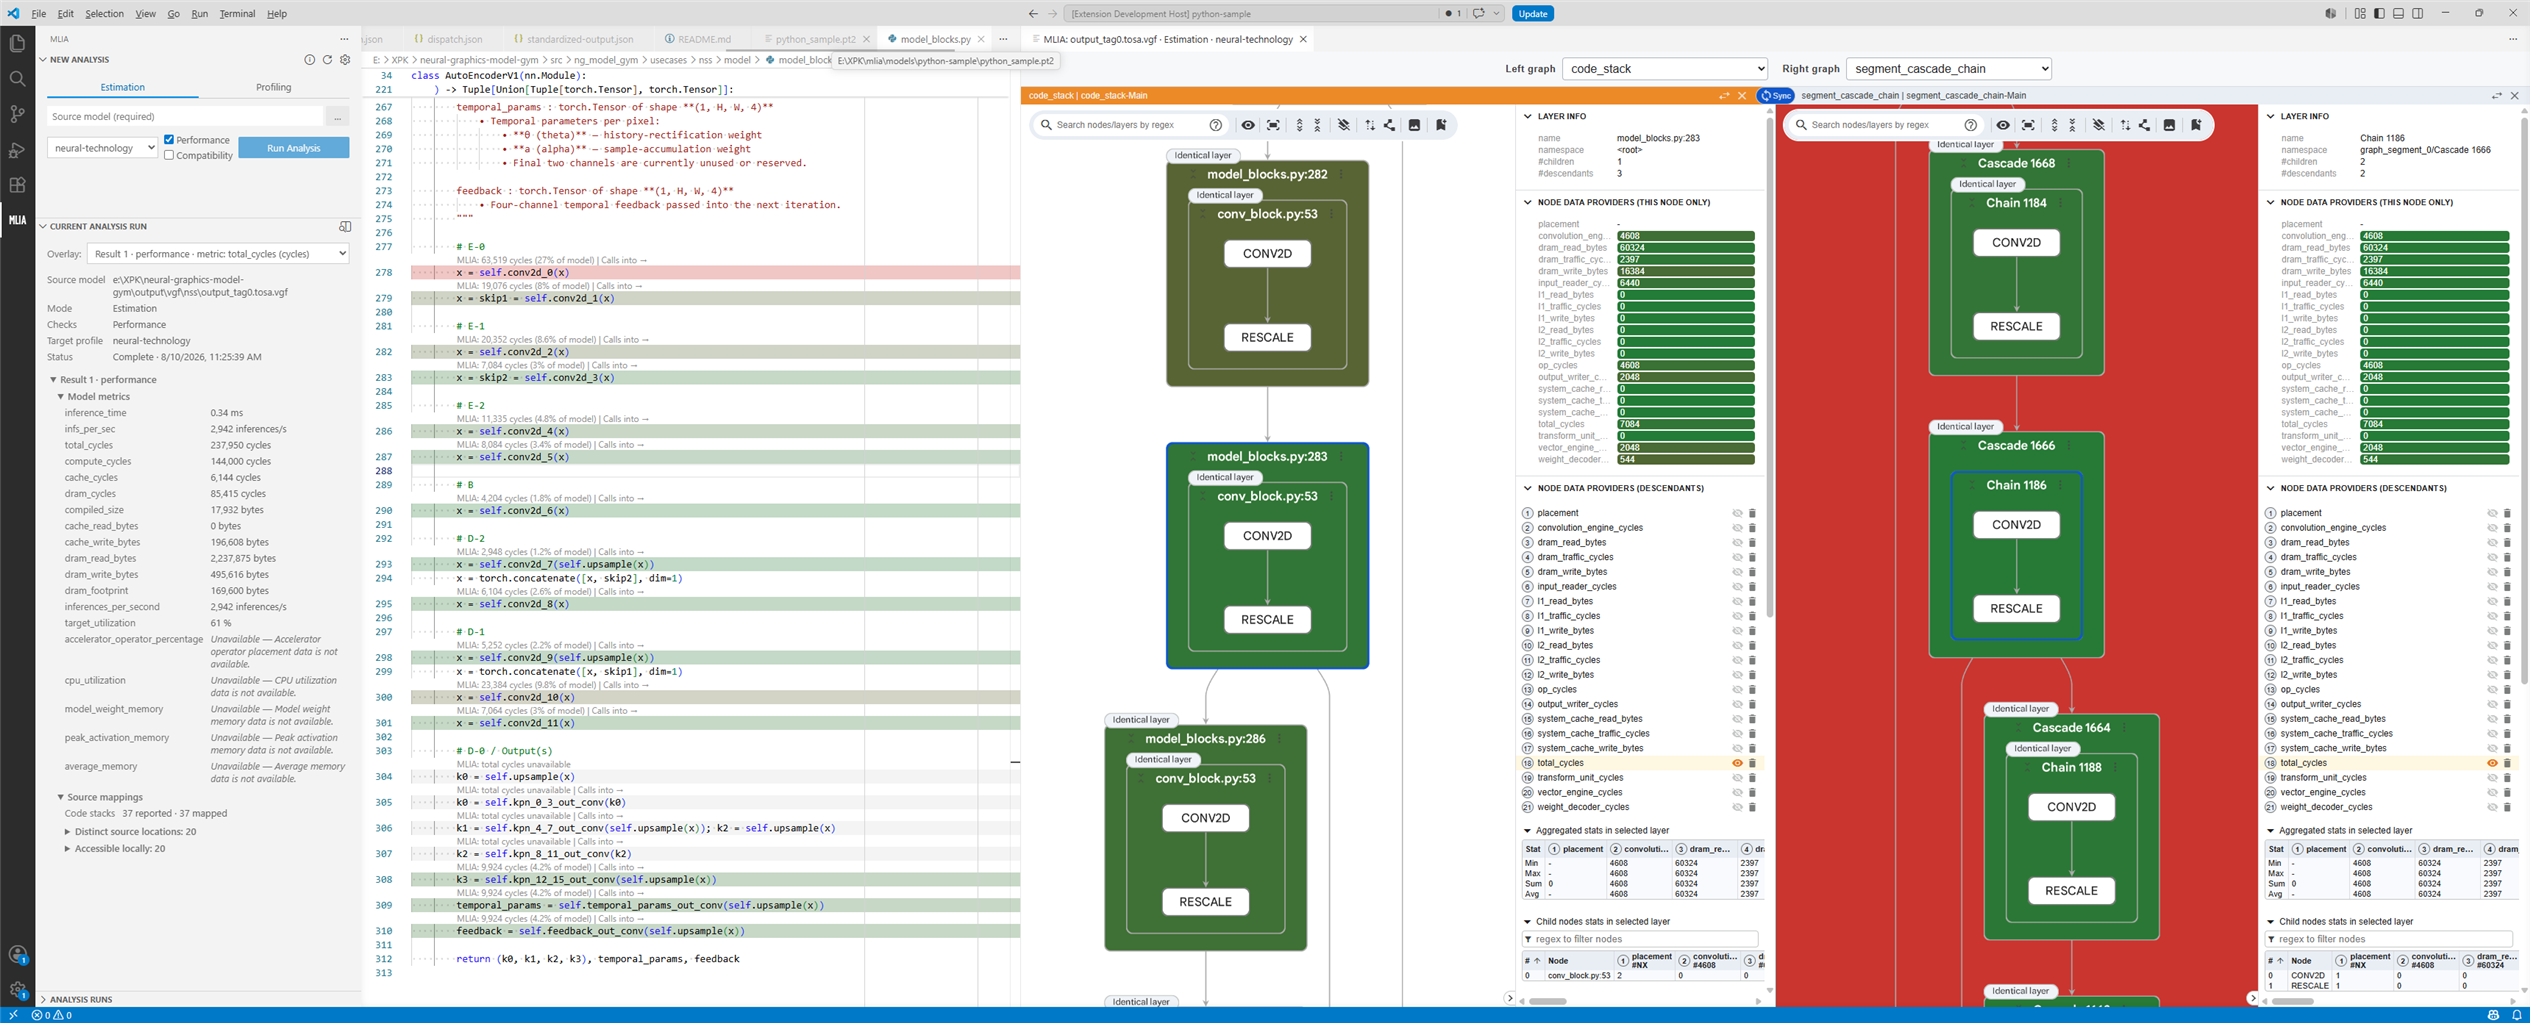Image resolution: width=2530 pixels, height=1023 pixels.
Task: Open the Terminal menu
Action: coord(237,14)
